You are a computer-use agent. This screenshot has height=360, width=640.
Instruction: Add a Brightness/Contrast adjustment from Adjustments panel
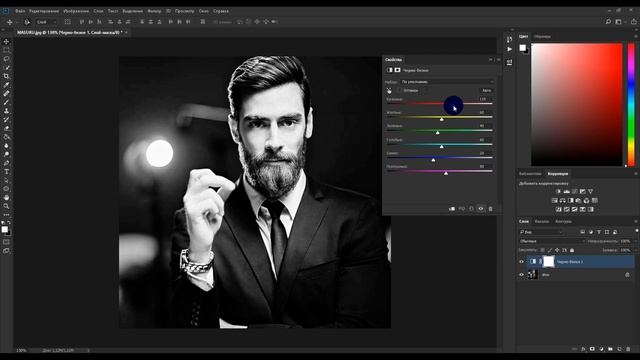coord(558,191)
